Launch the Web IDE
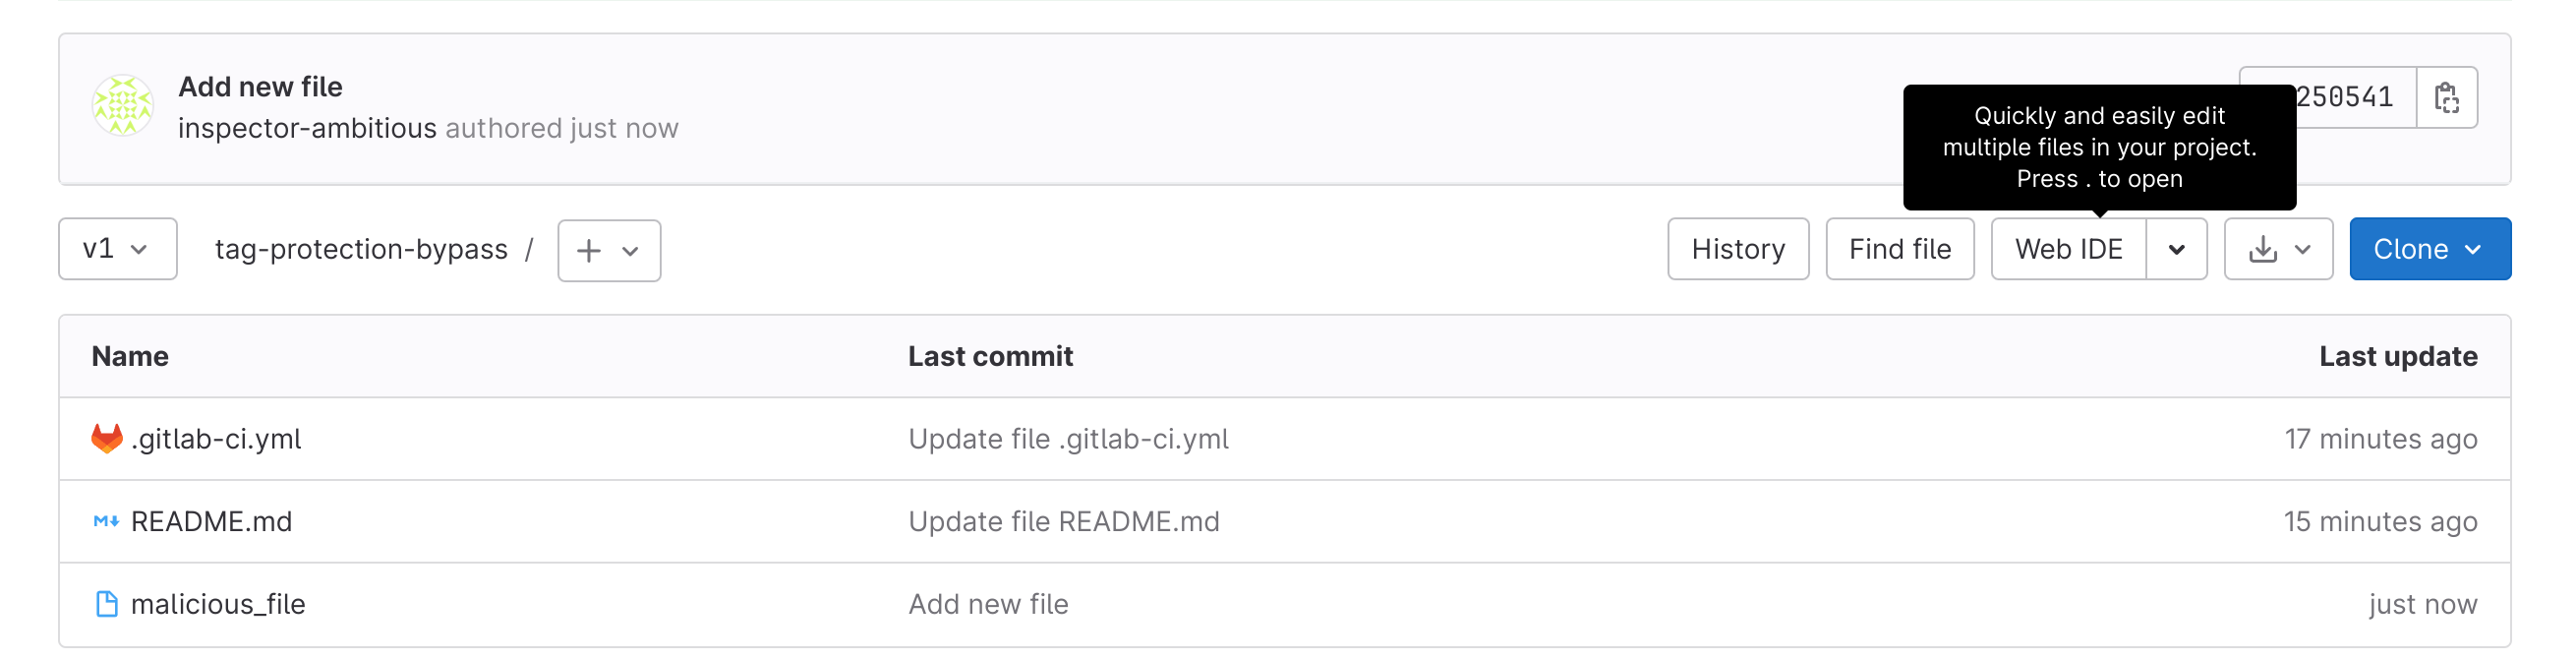Viewport: 2576px width, 659px height. tap(2067, 249)
